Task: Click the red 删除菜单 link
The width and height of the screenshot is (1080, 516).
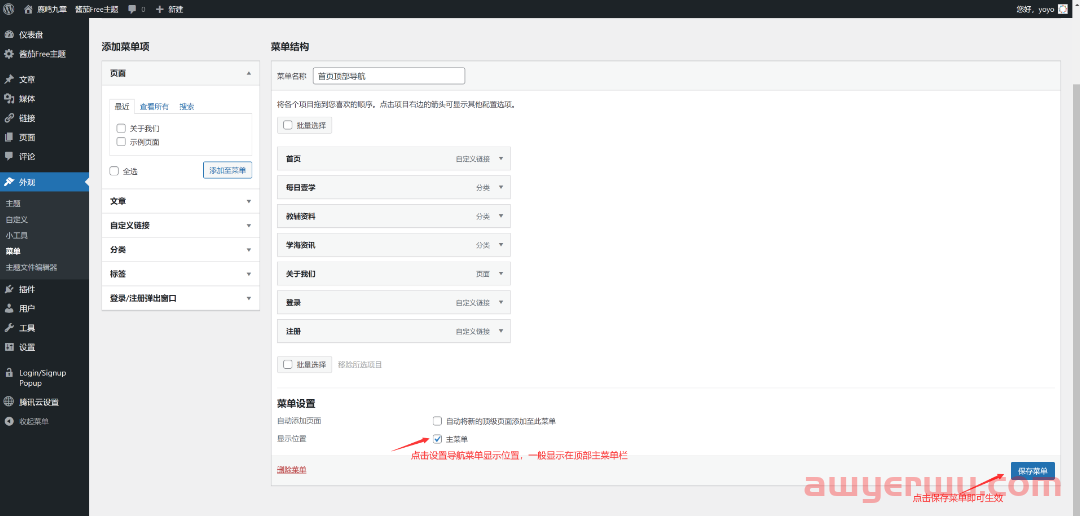Action: [291, 470]
